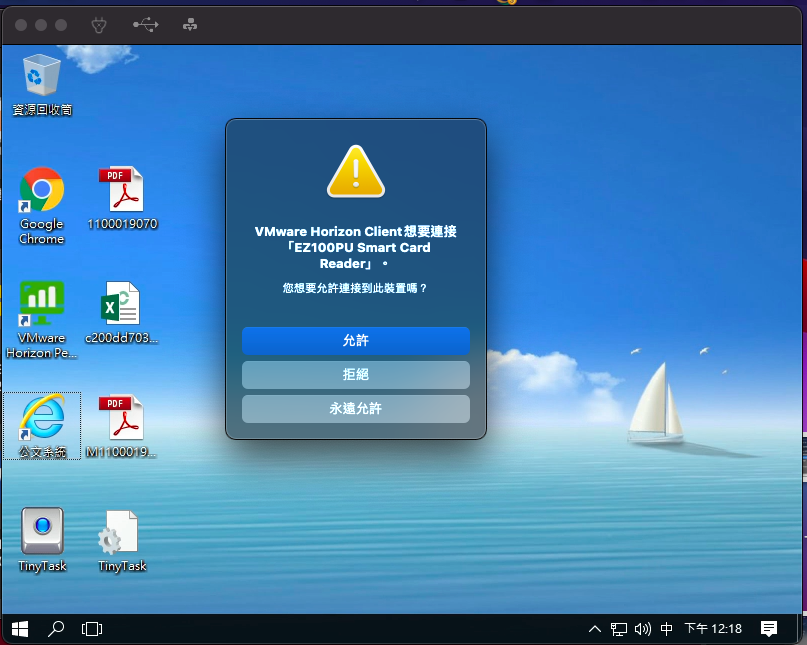Open the network devices icon in title bar

[190, 25]
